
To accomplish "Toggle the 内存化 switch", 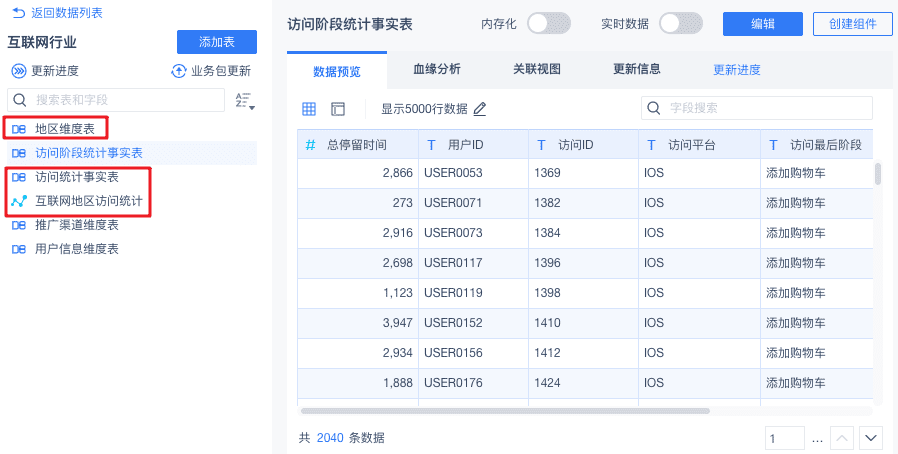I will [x=548, y=23].
